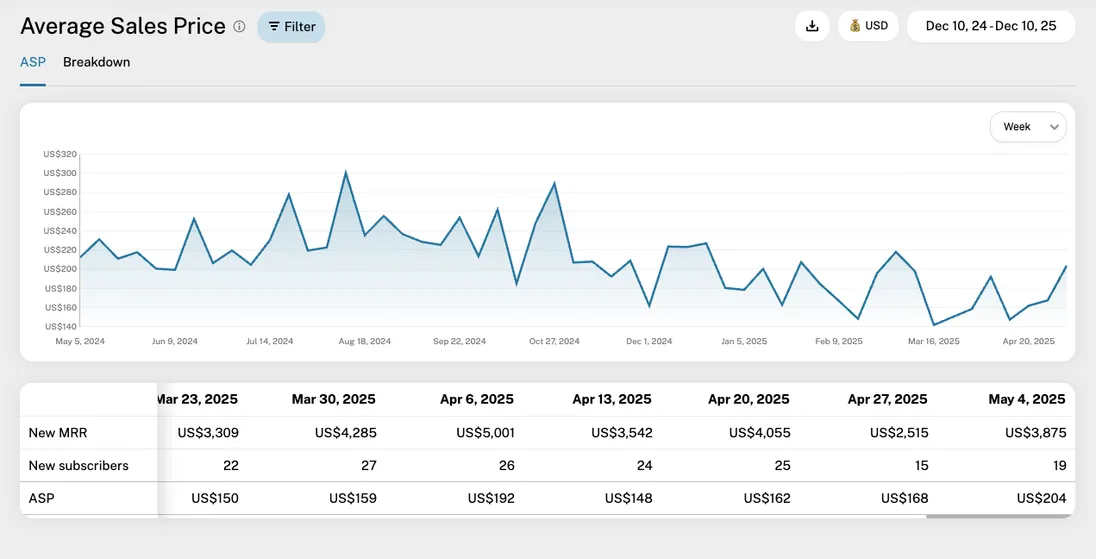Open the Filter options

[x=291, y=27]
